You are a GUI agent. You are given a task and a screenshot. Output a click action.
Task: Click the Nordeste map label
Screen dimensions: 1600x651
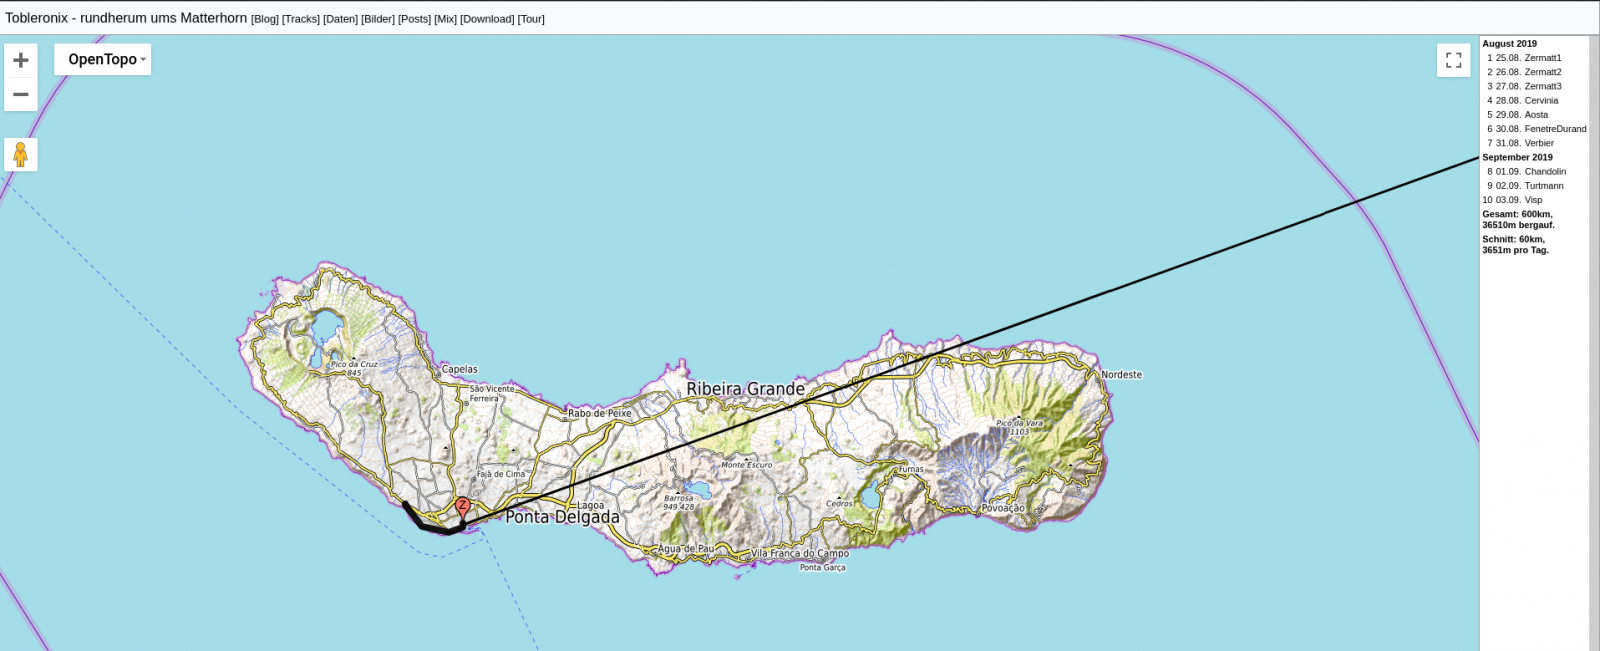[1121, 375]
